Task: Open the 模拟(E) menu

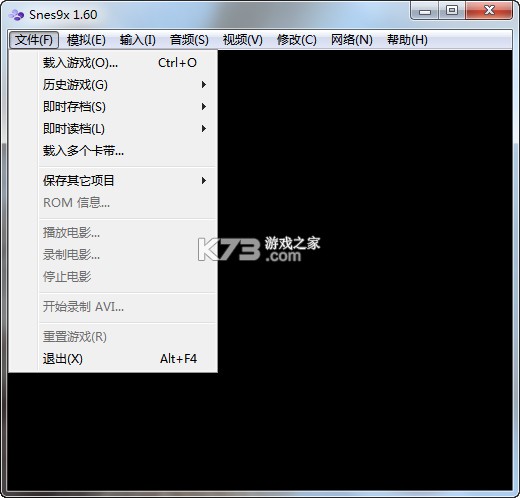Action: (x=86, y=40)
